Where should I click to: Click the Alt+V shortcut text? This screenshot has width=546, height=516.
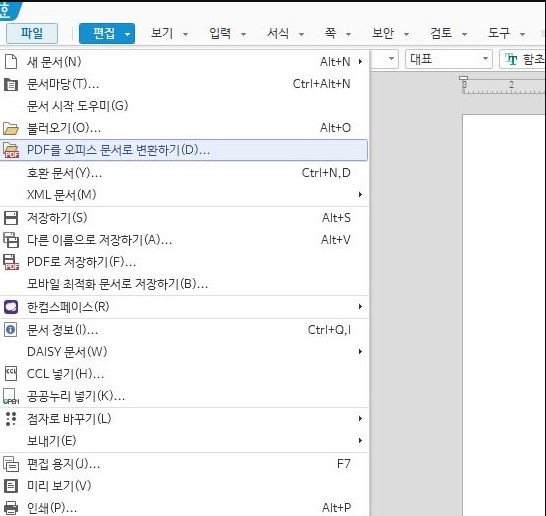[x=336, y=240]
